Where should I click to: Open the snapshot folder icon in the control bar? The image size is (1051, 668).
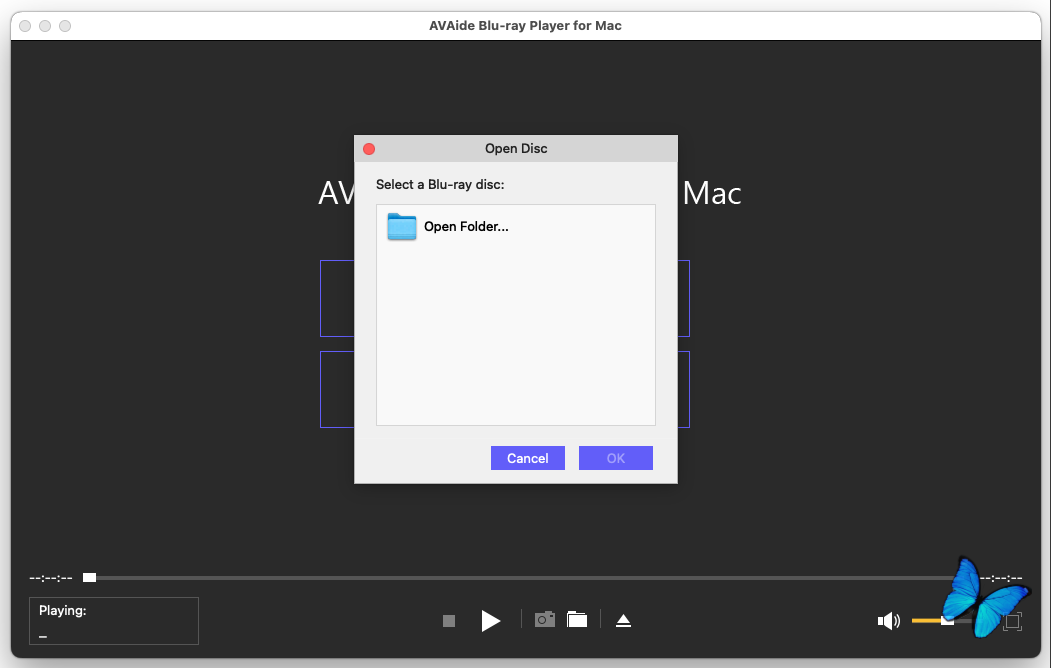(577, 620)
